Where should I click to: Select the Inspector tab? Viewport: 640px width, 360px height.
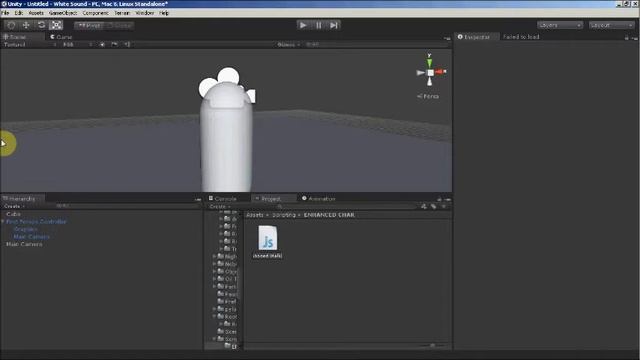pyautogui.click(x=476, y=37)
